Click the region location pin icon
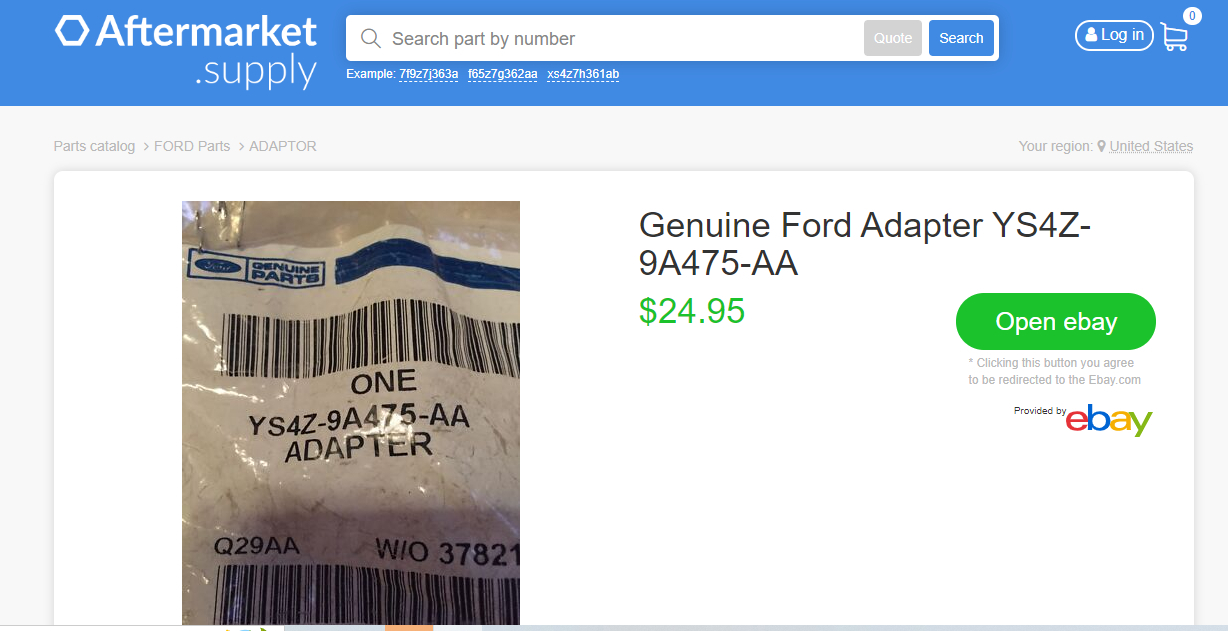 (x=1101, y=146)
